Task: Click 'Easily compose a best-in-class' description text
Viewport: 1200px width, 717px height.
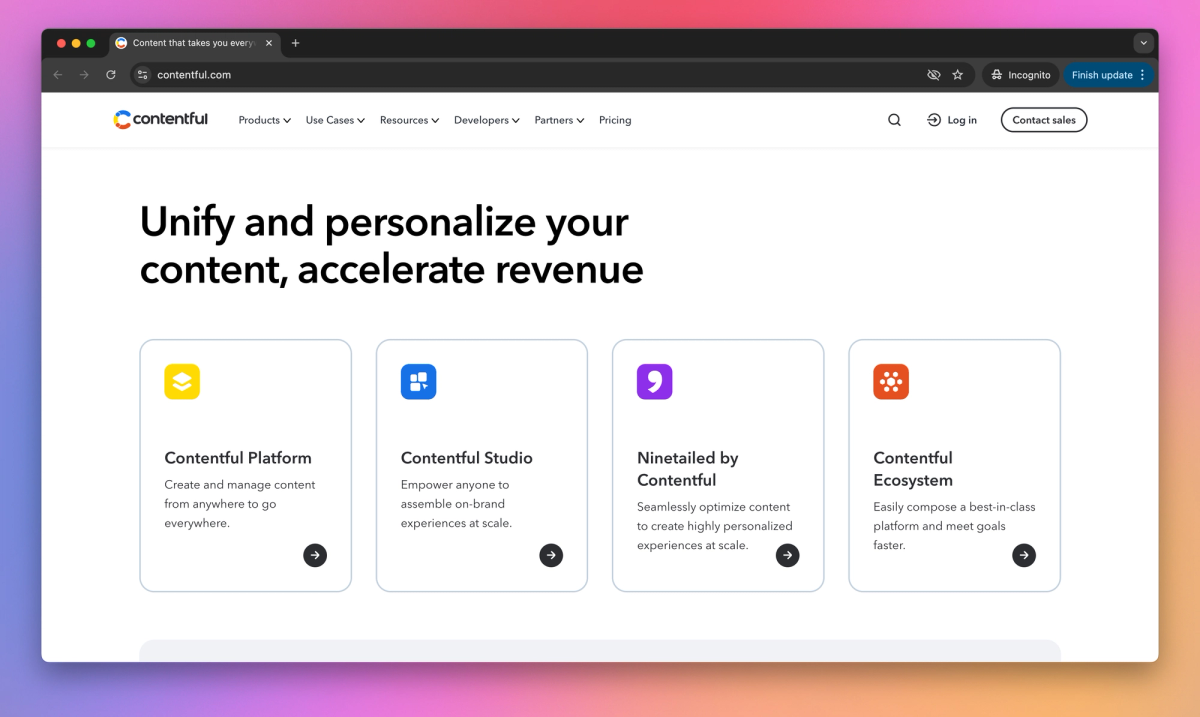Action: [x=954, y=526]
